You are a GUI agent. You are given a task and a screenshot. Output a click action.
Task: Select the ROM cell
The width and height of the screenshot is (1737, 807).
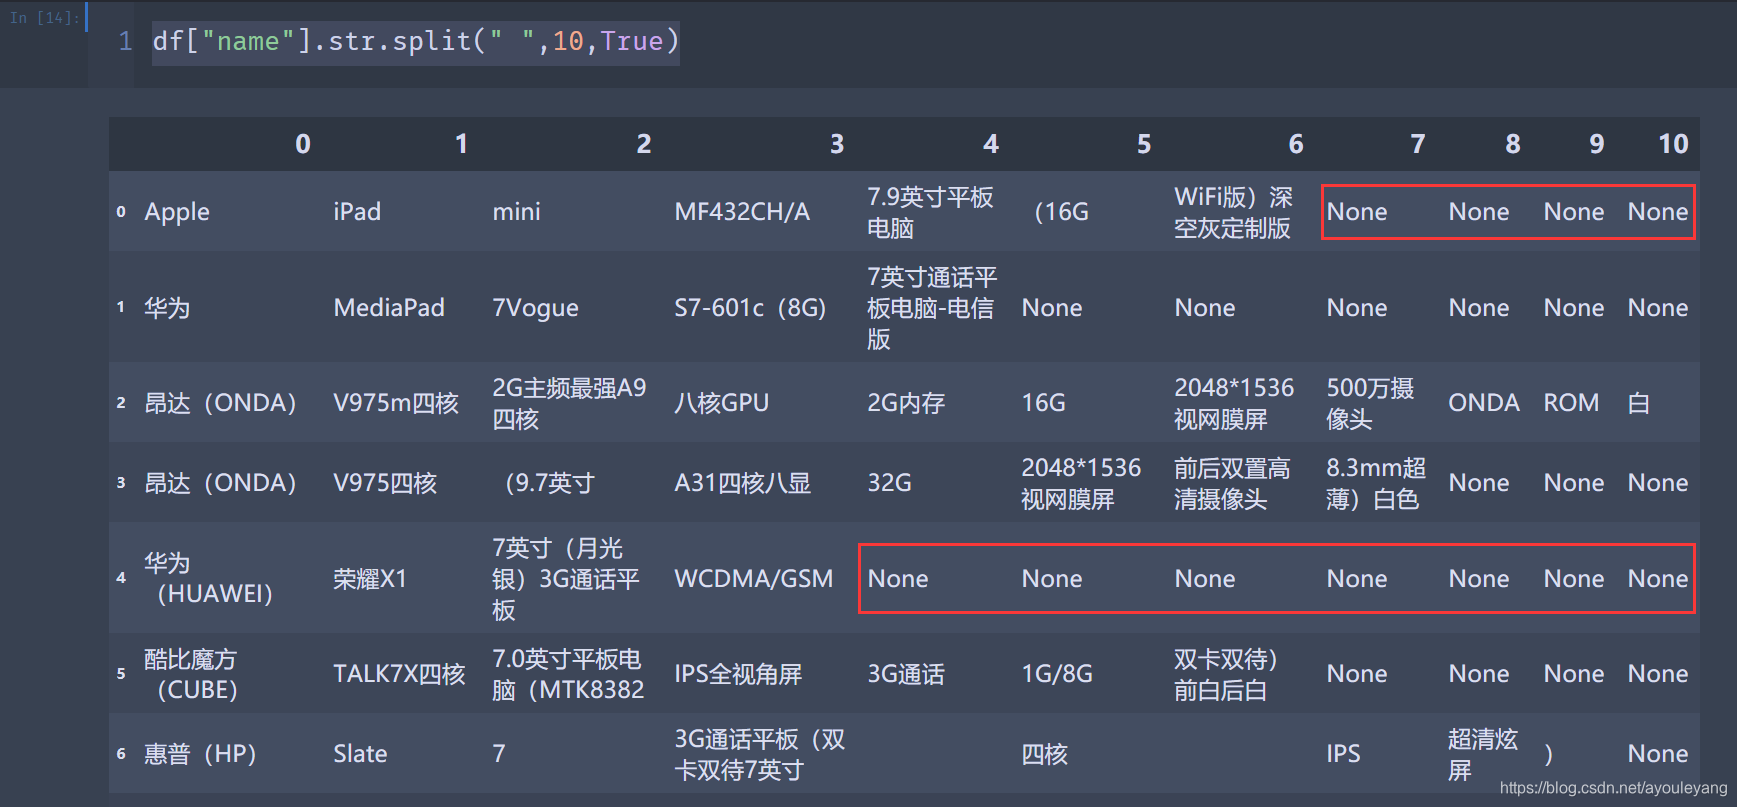point(1571,403)
